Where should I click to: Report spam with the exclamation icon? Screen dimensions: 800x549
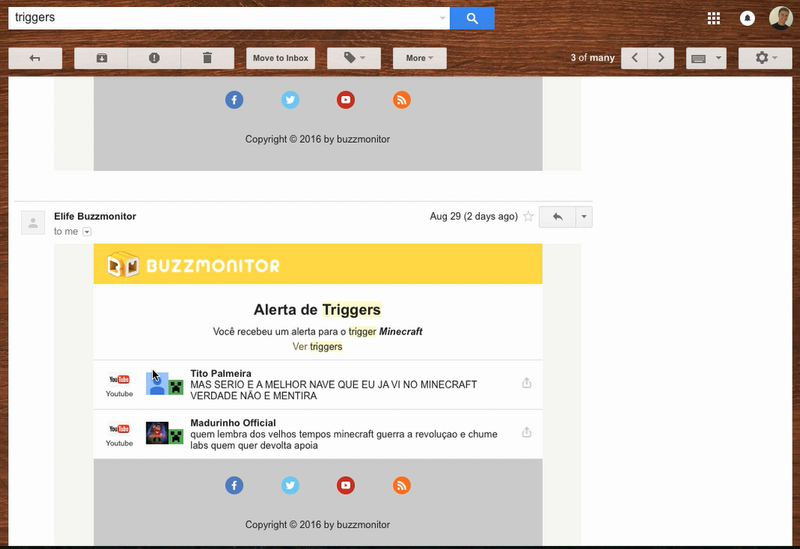tap(154, 58)
